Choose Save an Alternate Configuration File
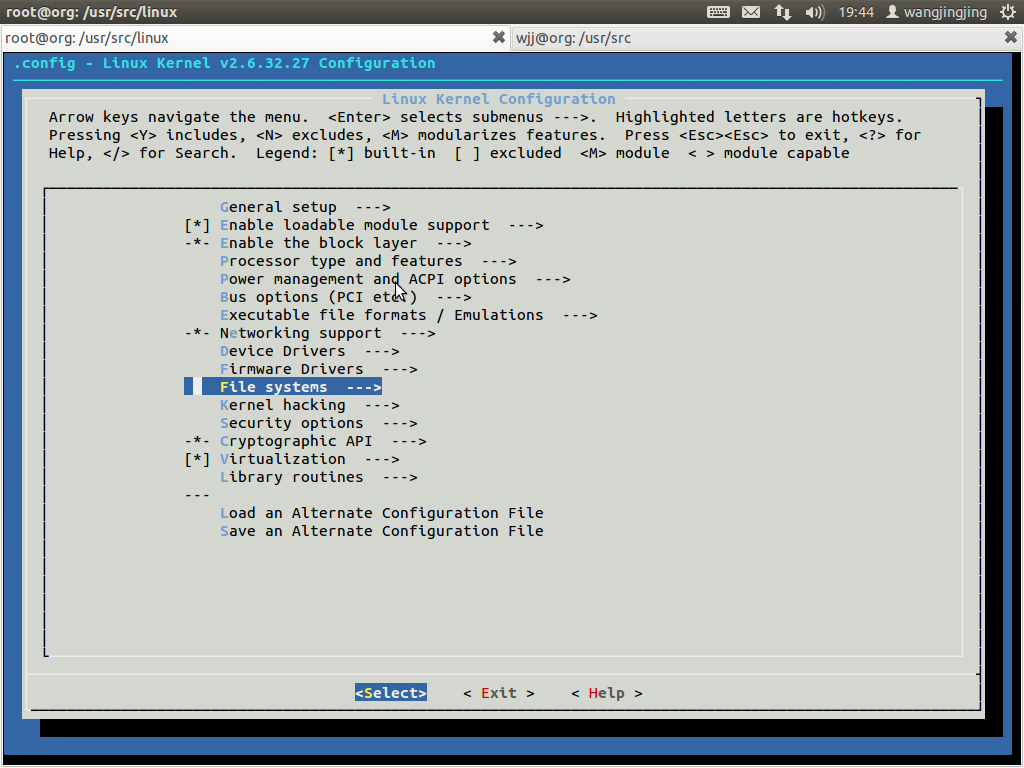The image size is (1024, 768). 381,532
